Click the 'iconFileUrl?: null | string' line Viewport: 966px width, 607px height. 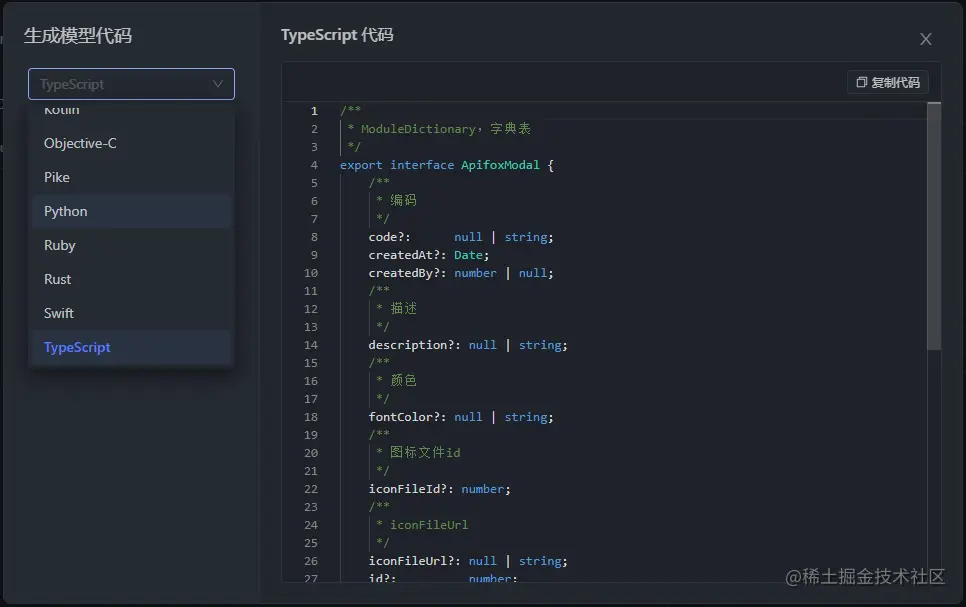(x=468, y=561)
